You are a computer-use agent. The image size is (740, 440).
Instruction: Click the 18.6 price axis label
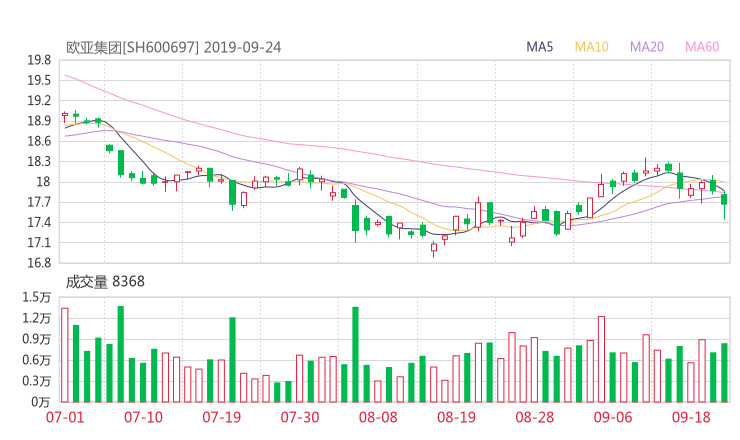(39, 142)
